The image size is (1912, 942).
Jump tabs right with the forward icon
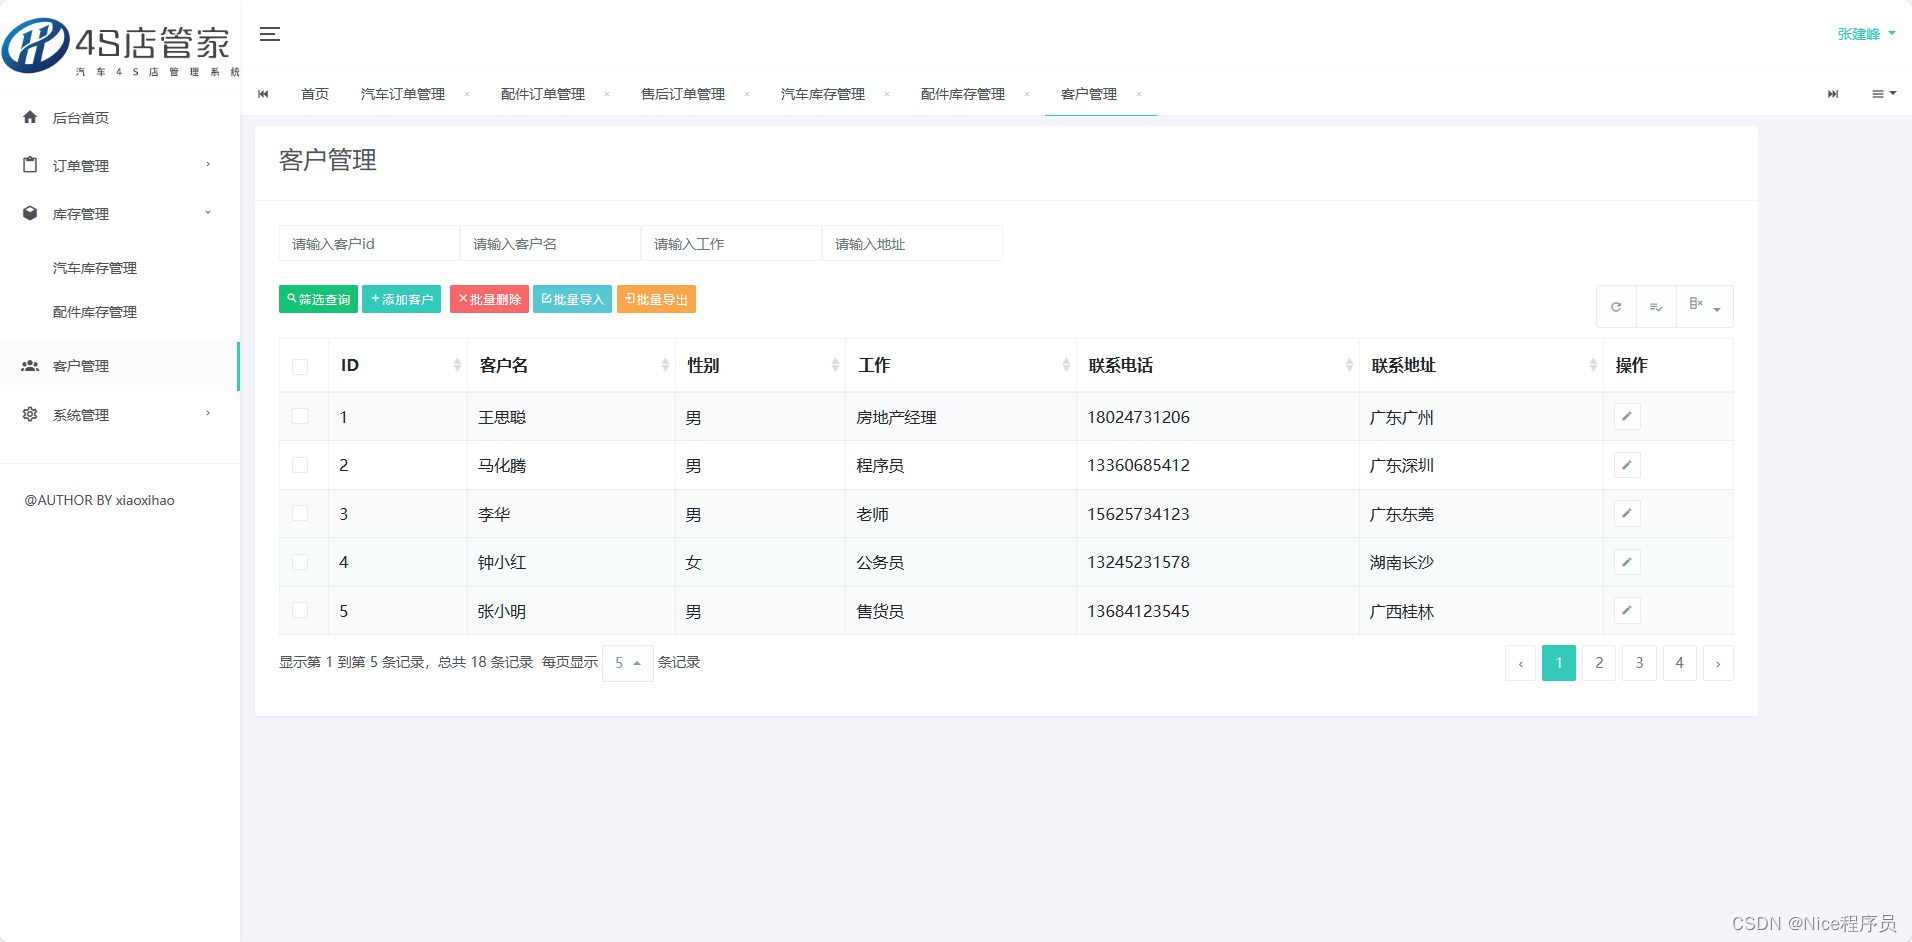(x=1833, y=94)
